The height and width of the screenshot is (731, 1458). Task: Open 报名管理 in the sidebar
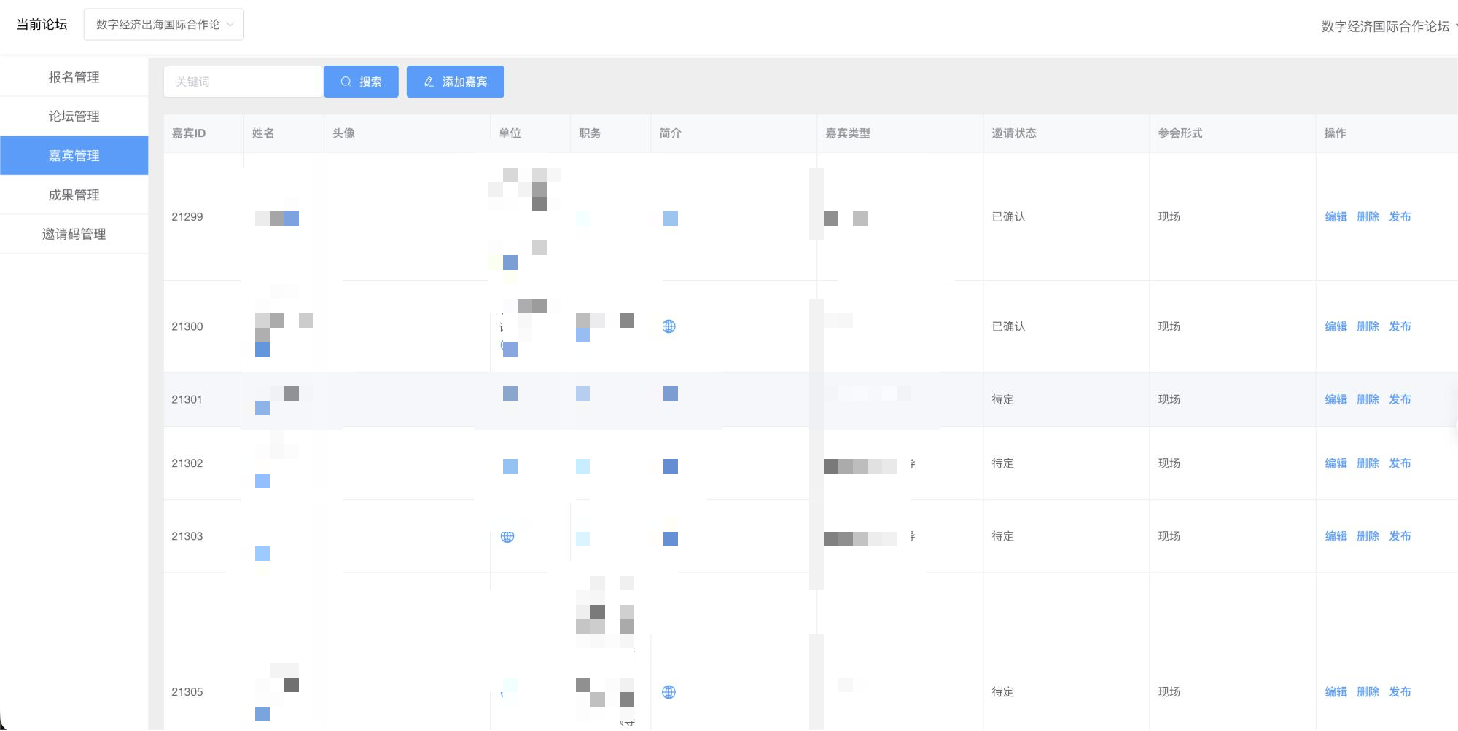point(74,77)
